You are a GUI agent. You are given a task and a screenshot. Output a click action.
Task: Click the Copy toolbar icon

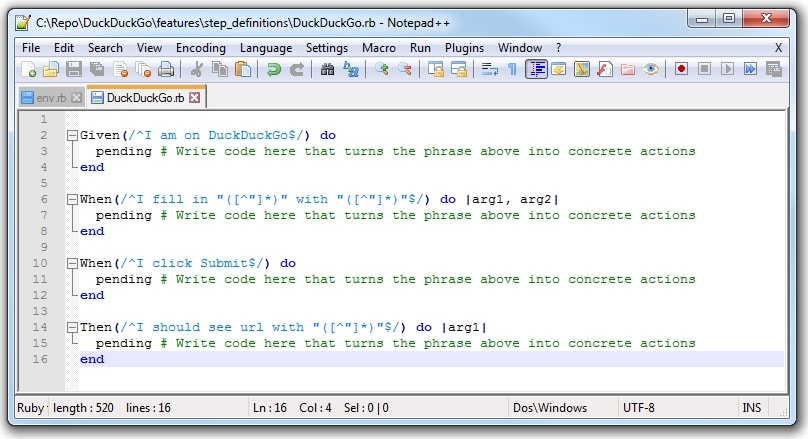tap(220, 69)
